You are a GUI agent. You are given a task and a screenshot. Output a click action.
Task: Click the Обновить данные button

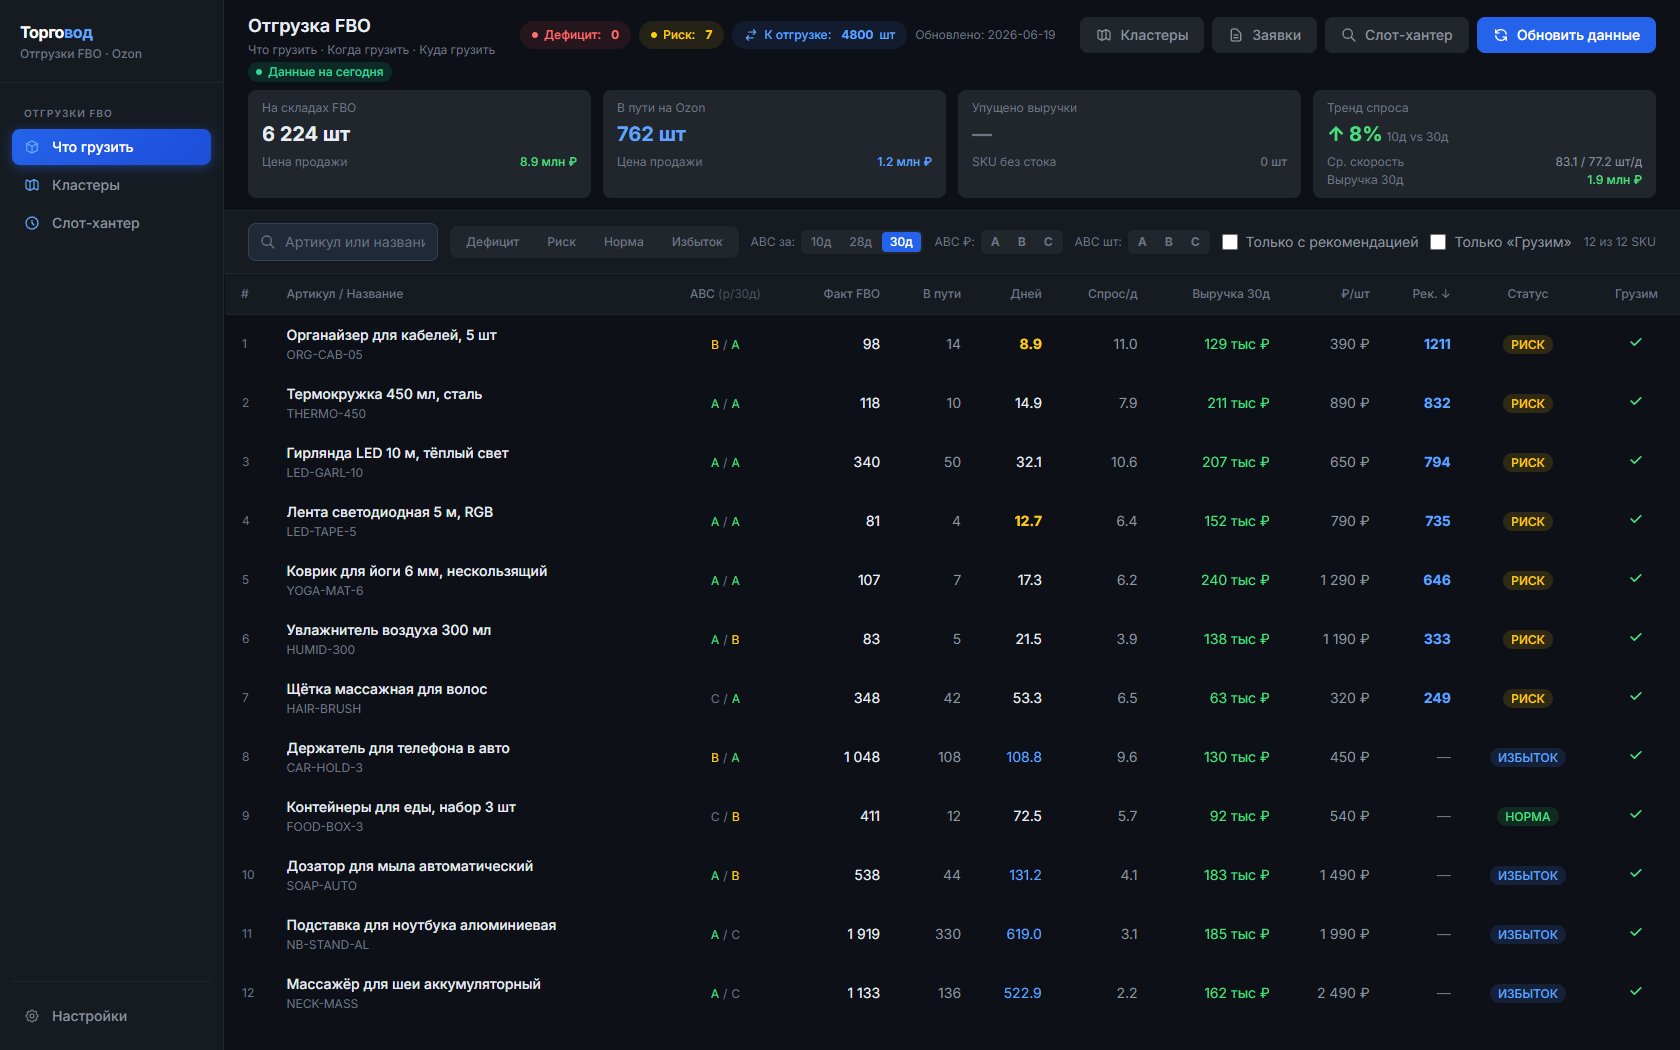pyautogui.click(x=1566, y=35)
